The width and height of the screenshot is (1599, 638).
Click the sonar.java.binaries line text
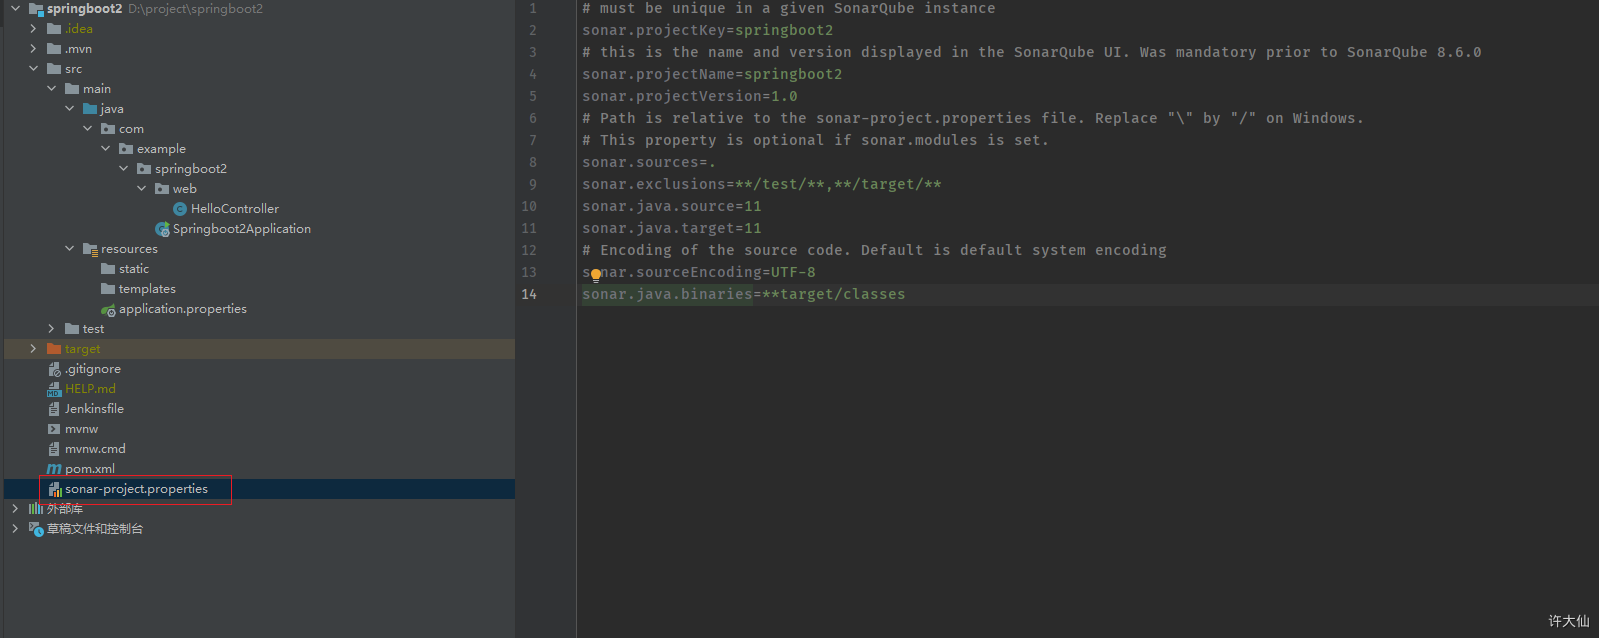tap(744, 294)
